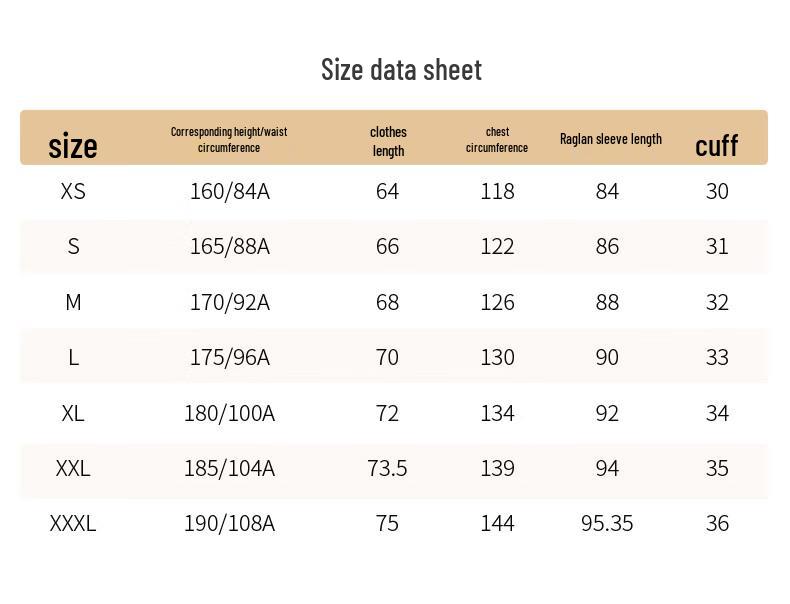The width and height of the screenshot is (790, 604).
Task: Click the "chest circumference" header
Action: (497, 139)
